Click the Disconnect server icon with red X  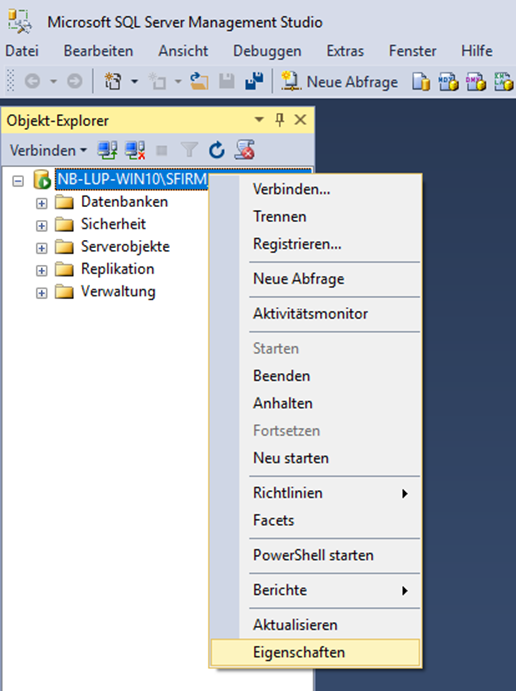pos(135,150)
